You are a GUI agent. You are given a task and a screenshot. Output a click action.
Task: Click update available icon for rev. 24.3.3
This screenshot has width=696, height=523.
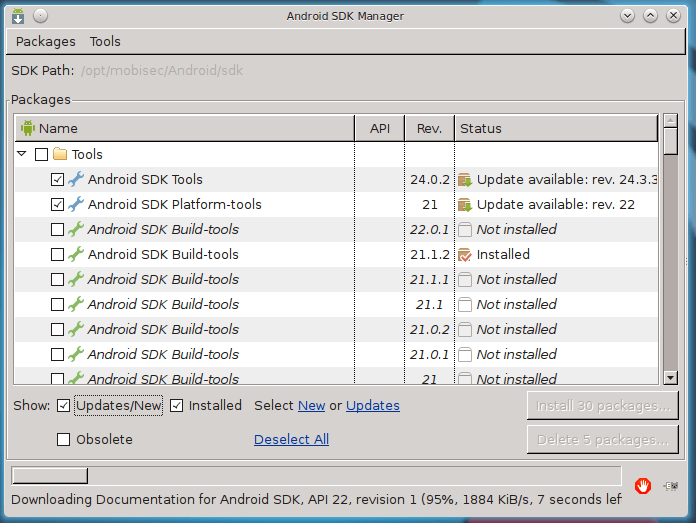pos(464,180)
